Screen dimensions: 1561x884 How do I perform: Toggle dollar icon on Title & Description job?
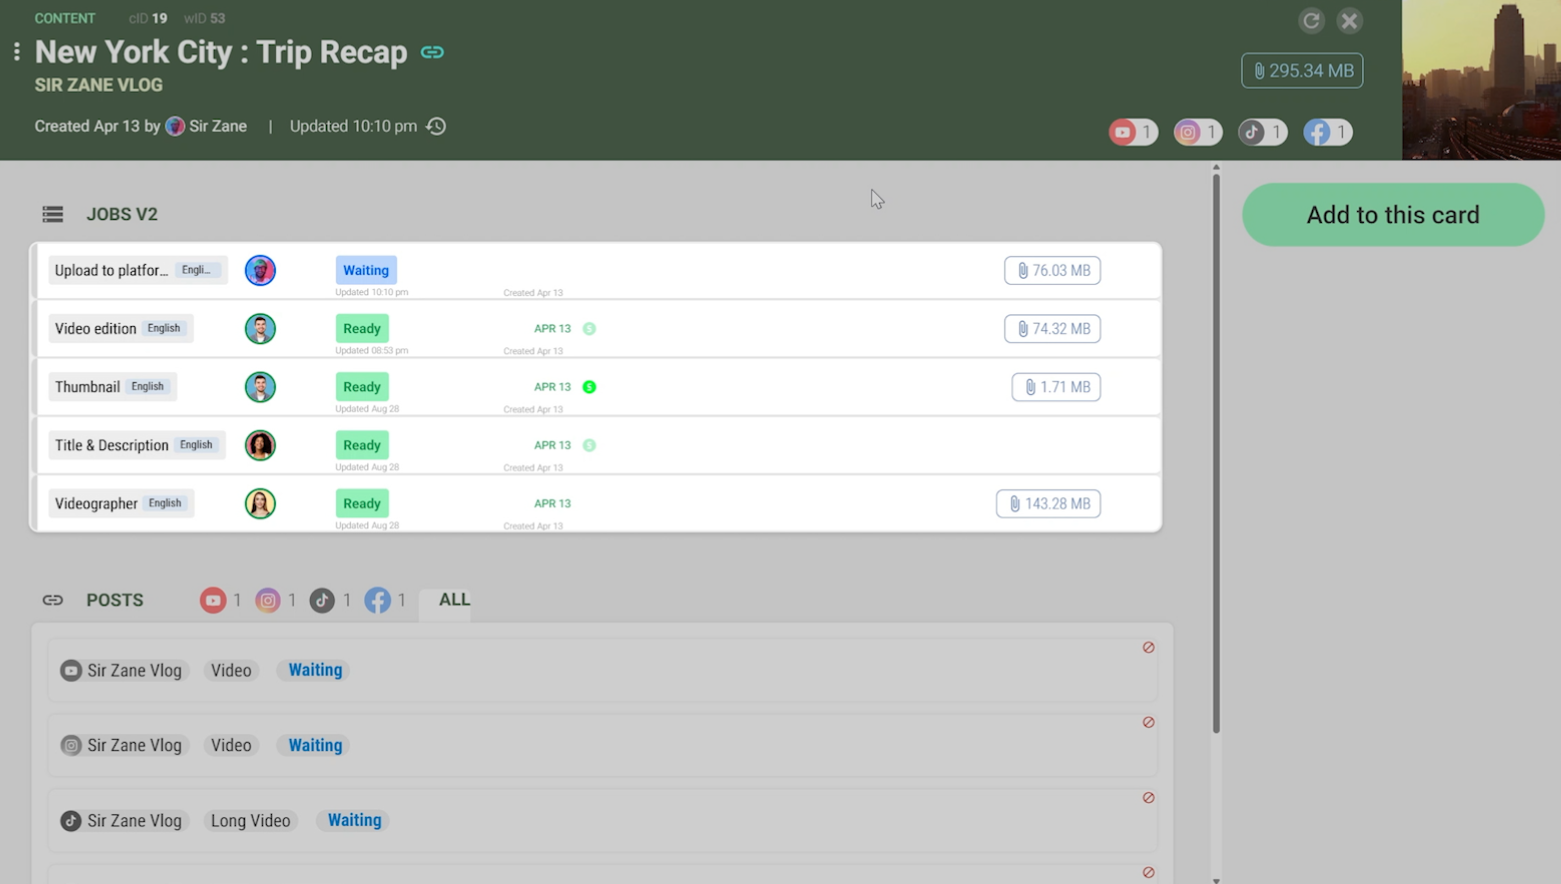[589, 445]
